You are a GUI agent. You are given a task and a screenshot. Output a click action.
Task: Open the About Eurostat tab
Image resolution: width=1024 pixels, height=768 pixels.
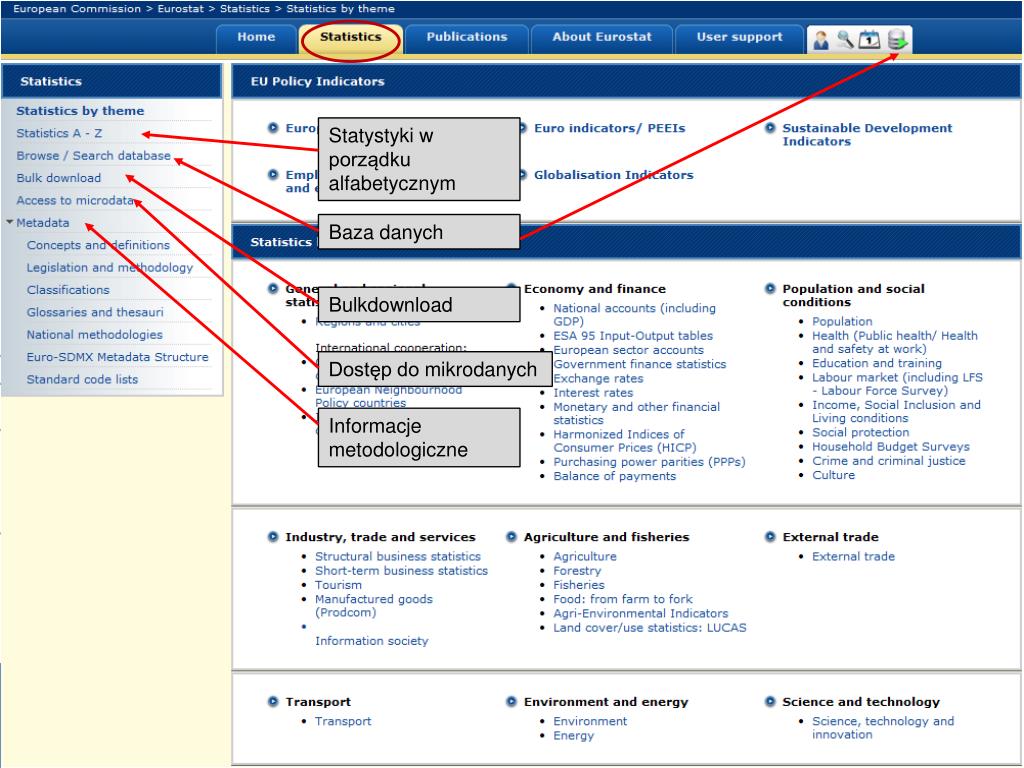[x=601, y=37]
